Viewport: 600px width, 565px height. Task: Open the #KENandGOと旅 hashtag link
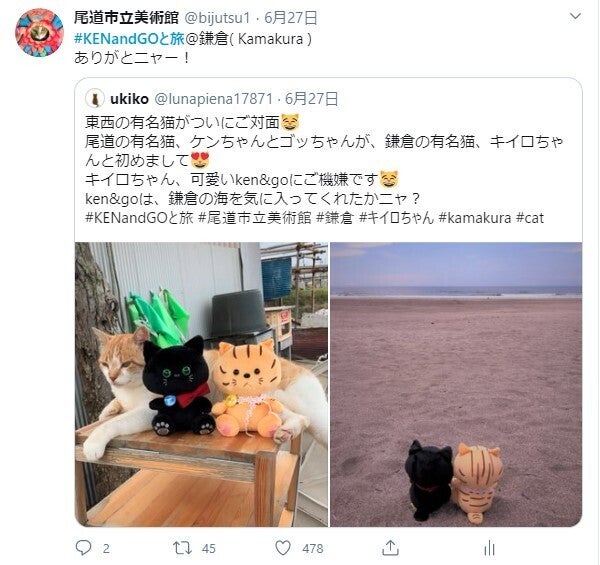(129, 39)
